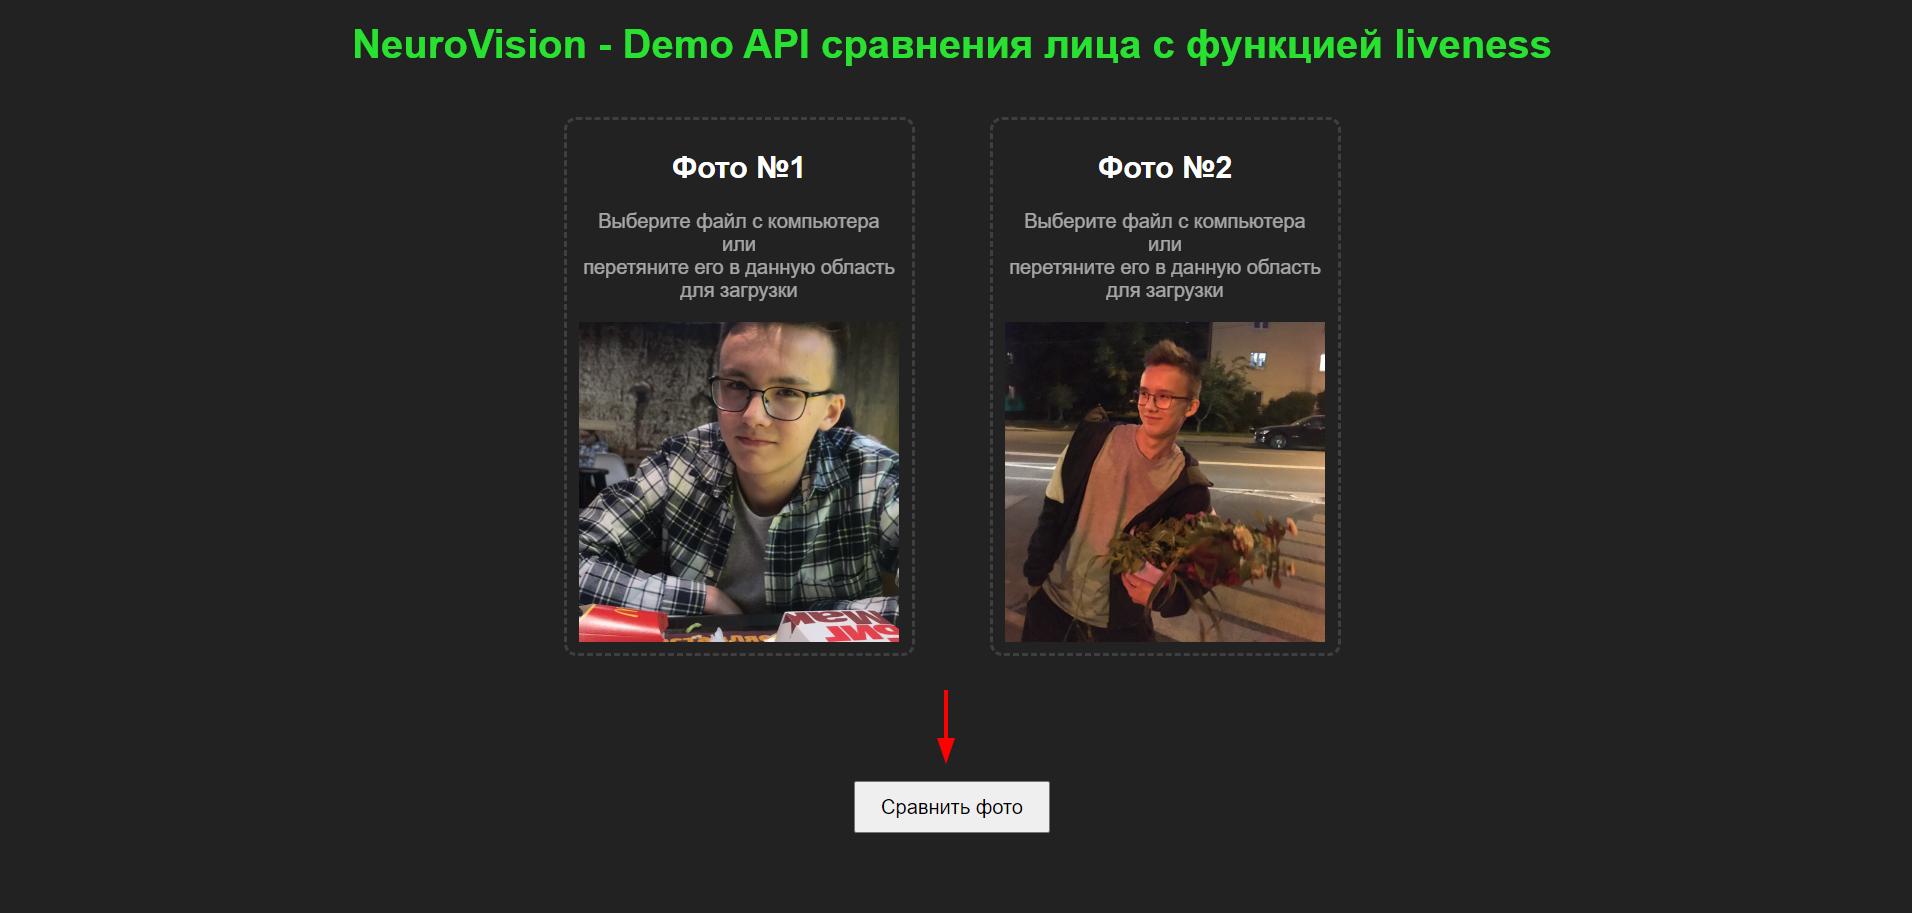Screen dimensions: 1912x913
Task: Click the word "Demo" in the page title
Action: [678, 45]
